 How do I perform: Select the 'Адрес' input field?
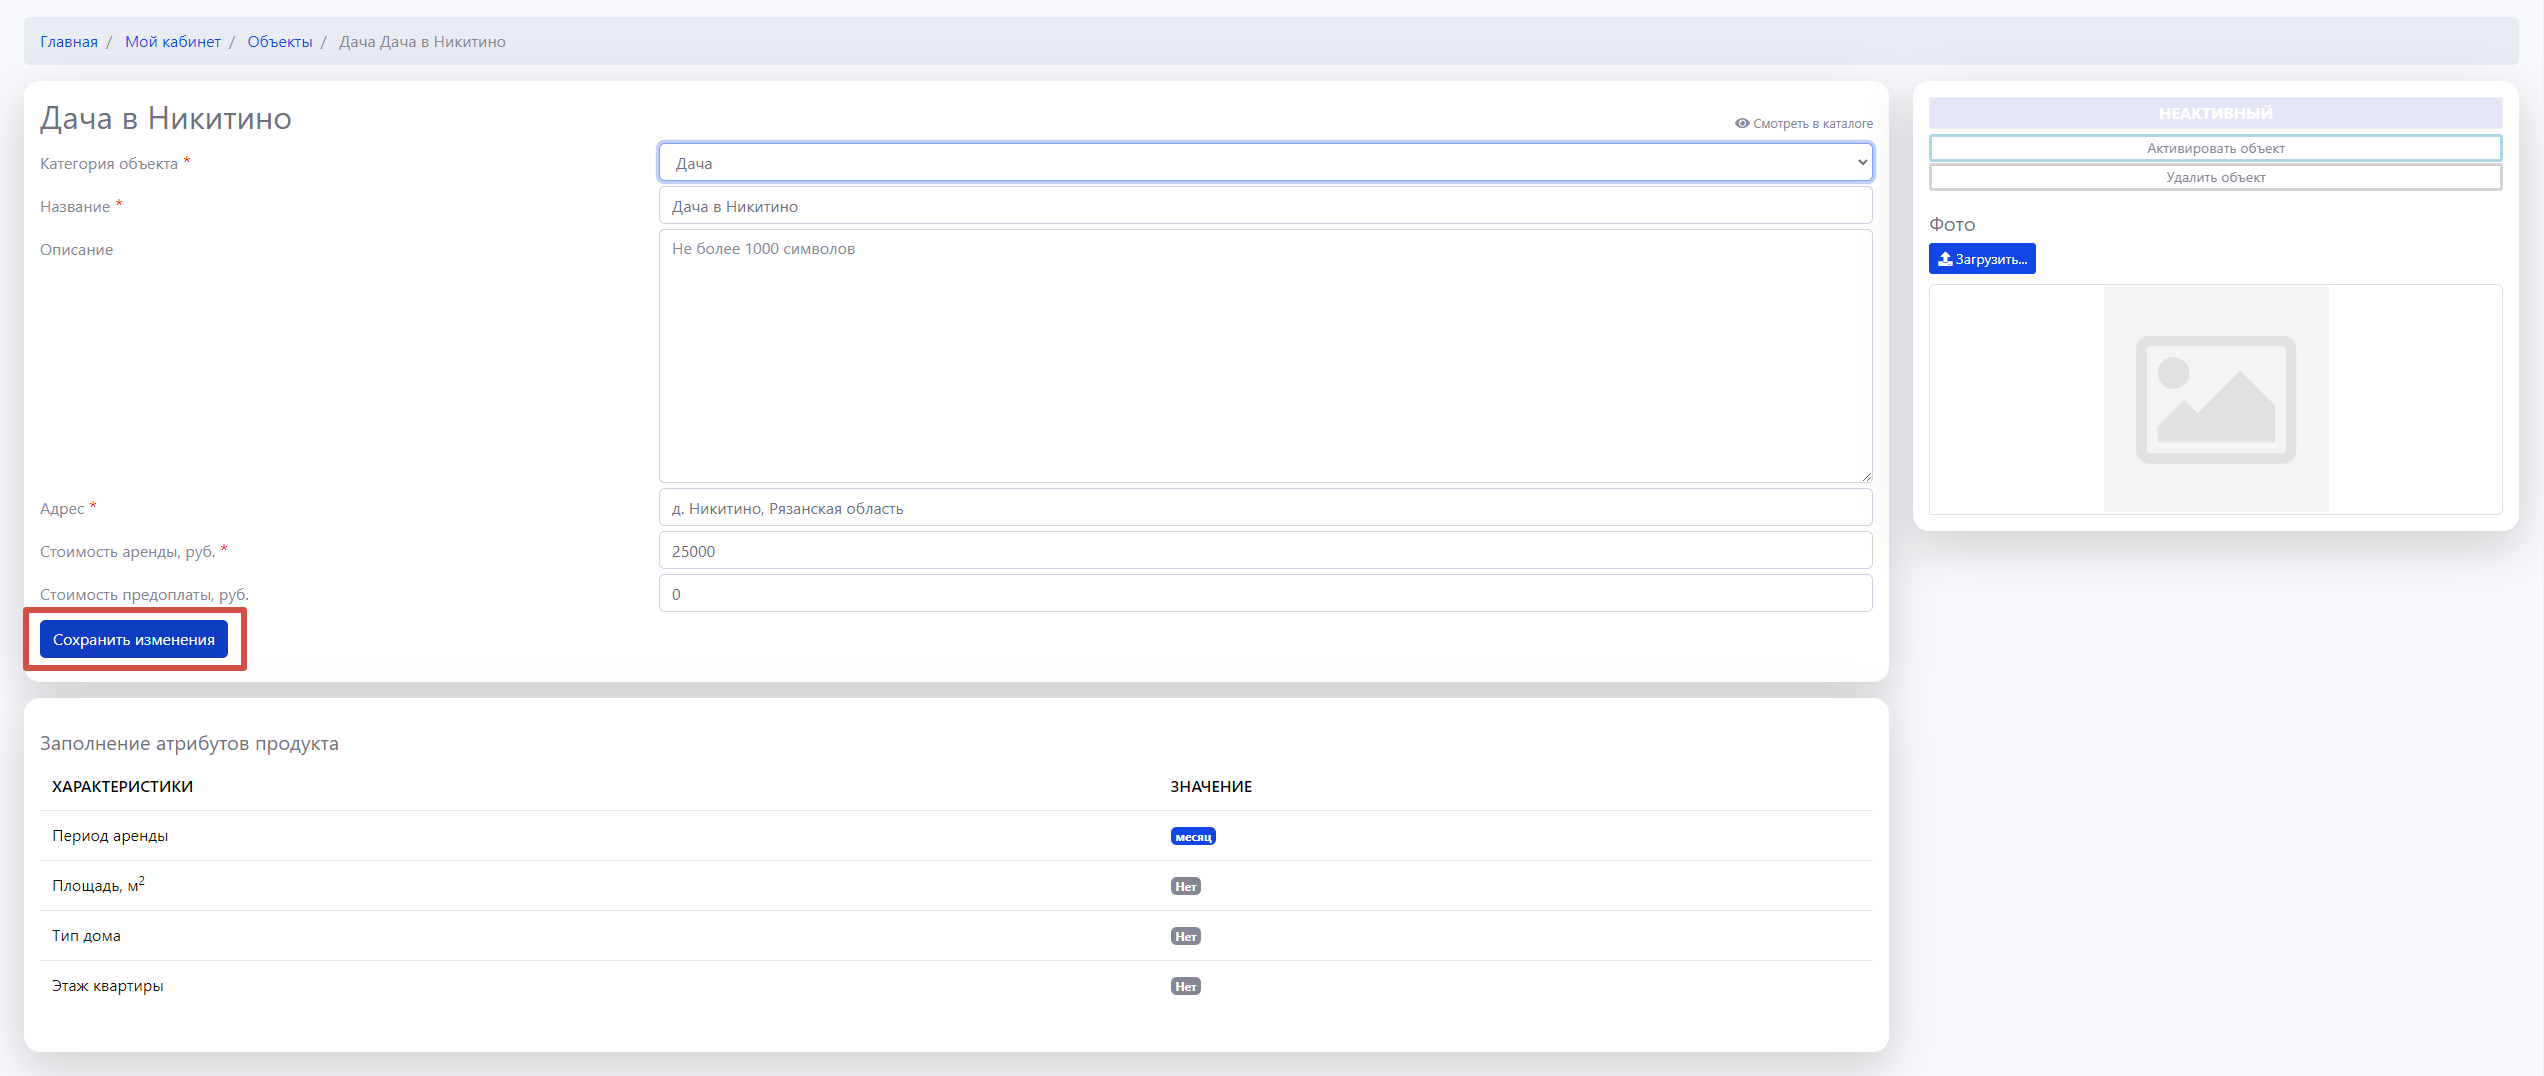(x=1264, y=508)
